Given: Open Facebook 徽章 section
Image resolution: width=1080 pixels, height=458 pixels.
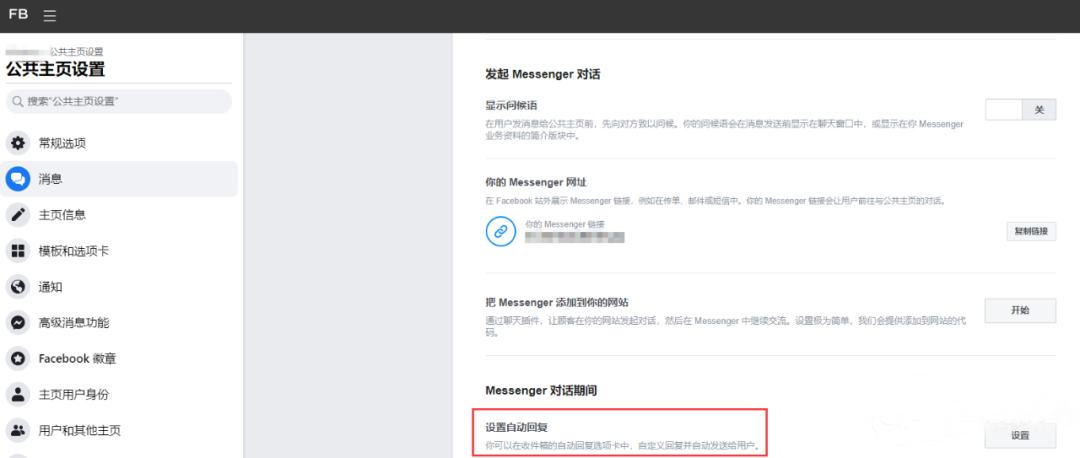Looking at the screenshot, I should (x=120, y=358).
